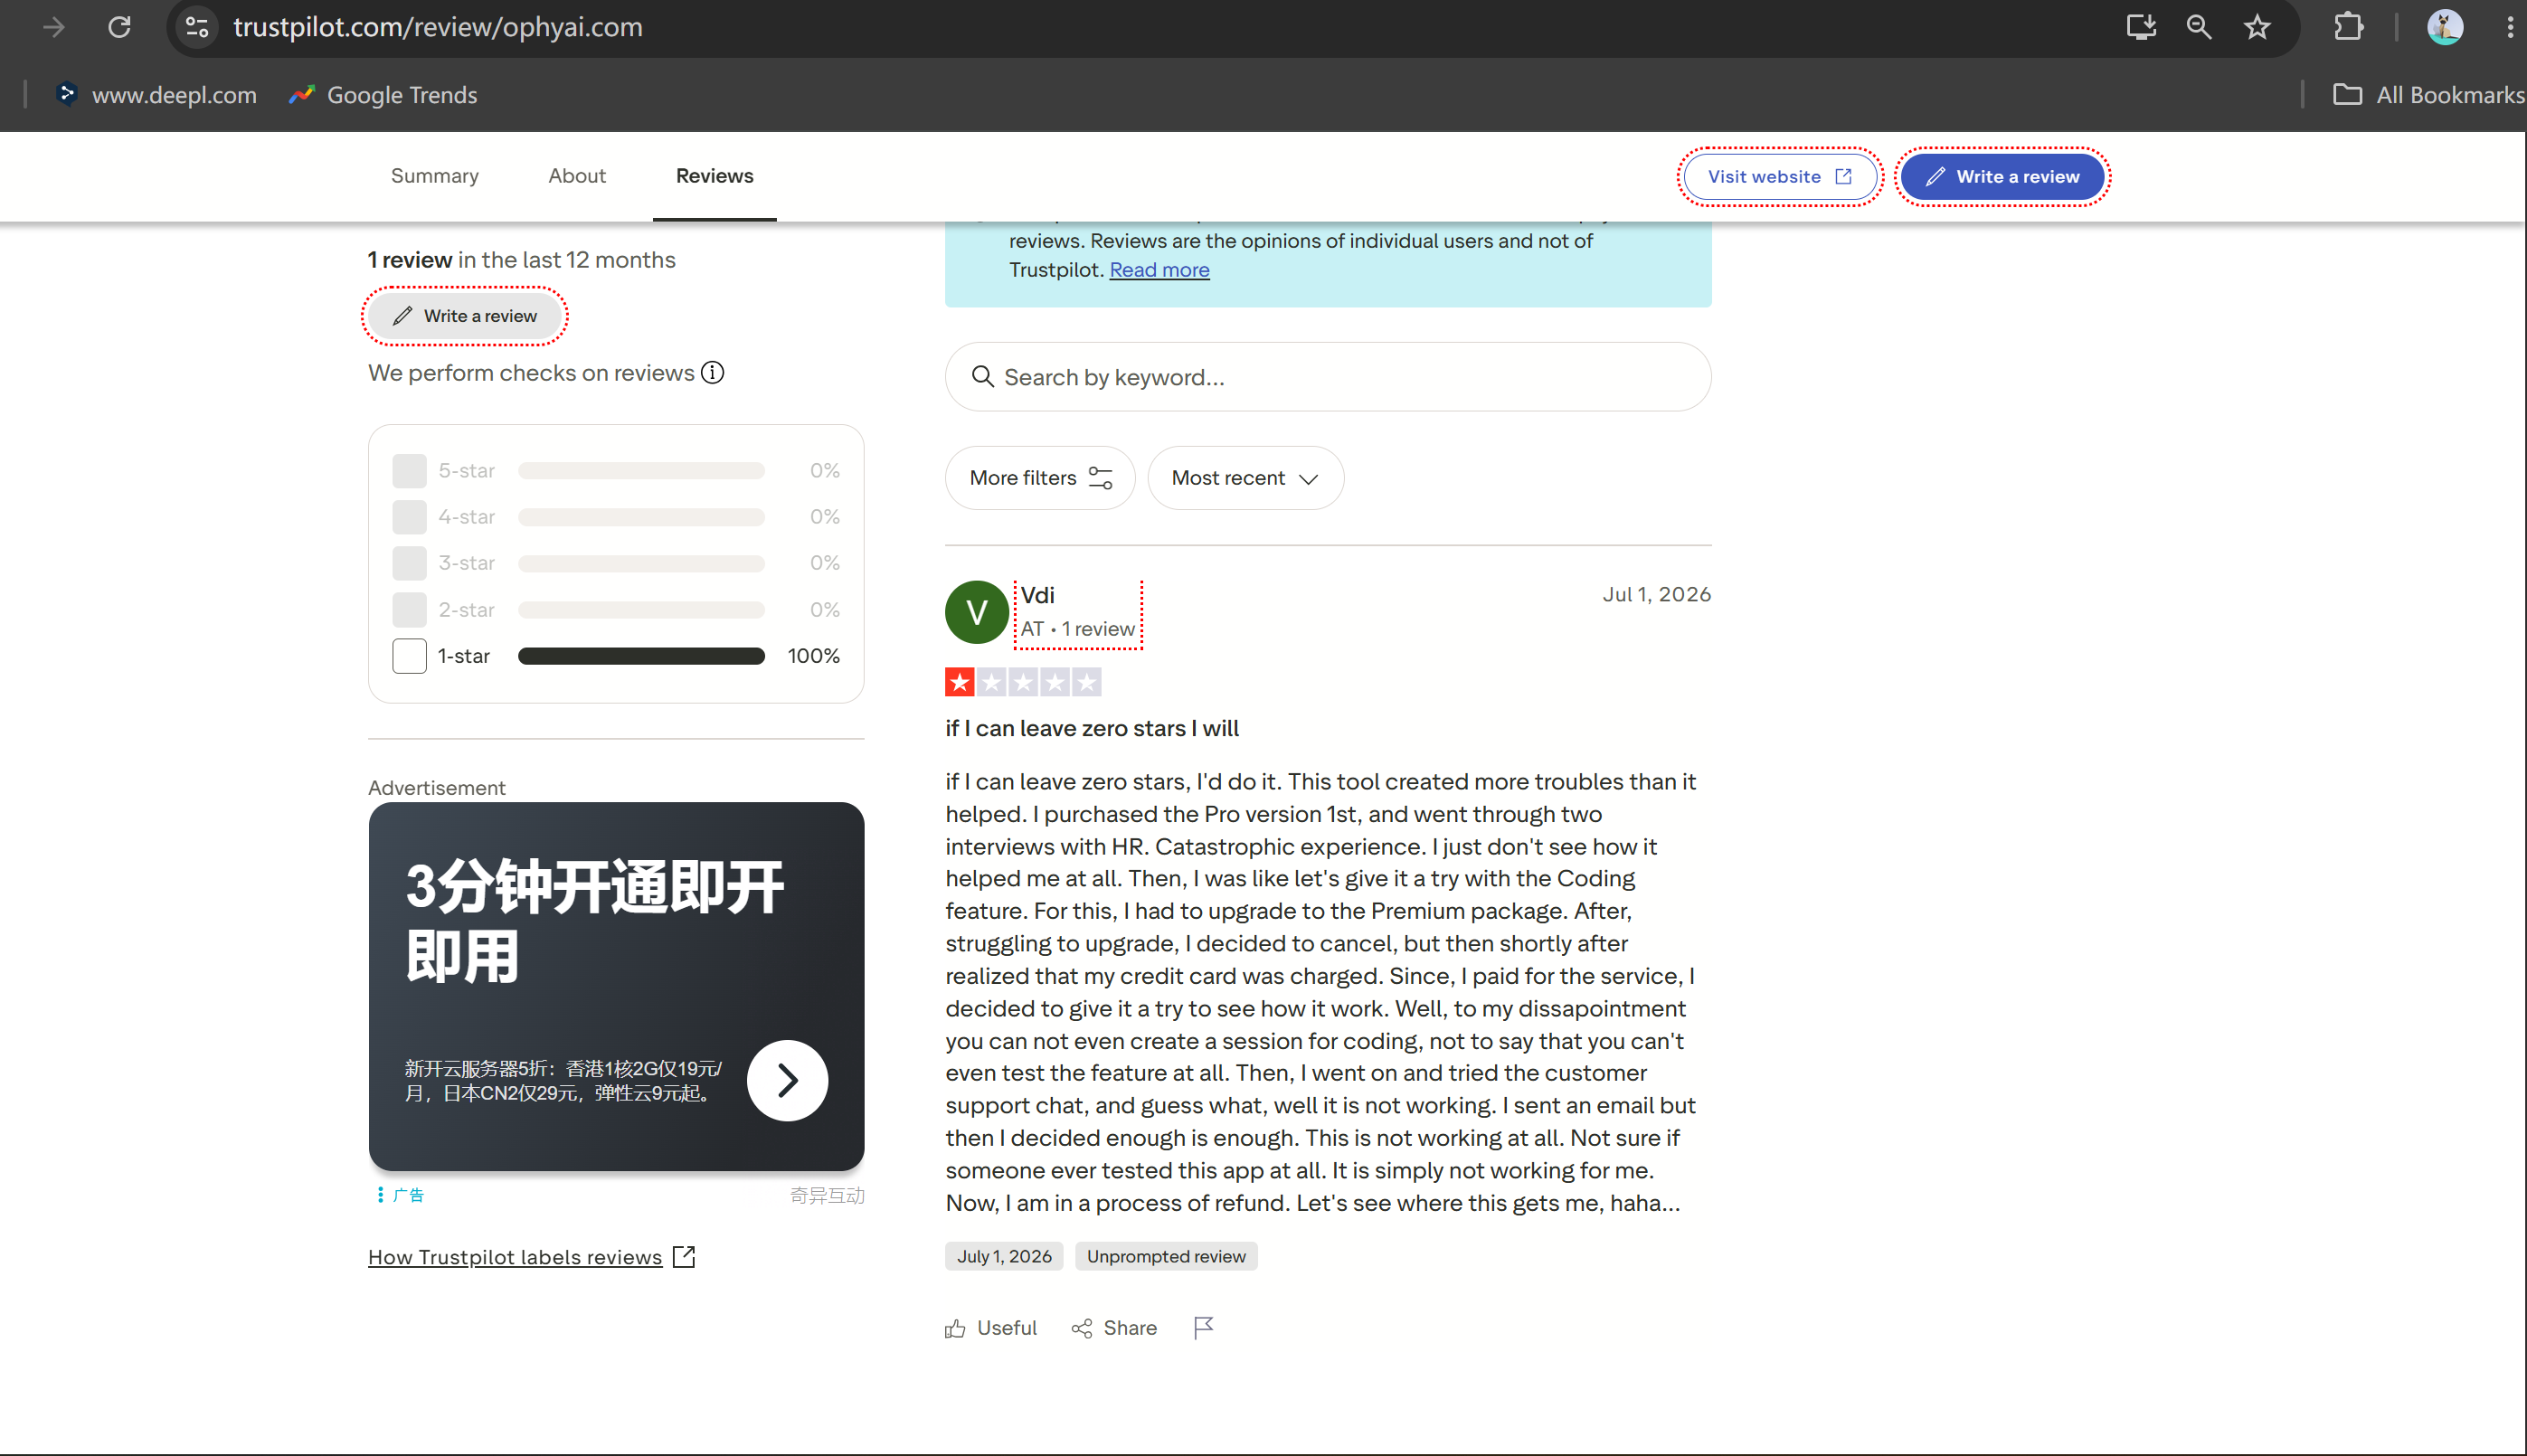
Task: Follow the Read more link
Action: 1159,270
